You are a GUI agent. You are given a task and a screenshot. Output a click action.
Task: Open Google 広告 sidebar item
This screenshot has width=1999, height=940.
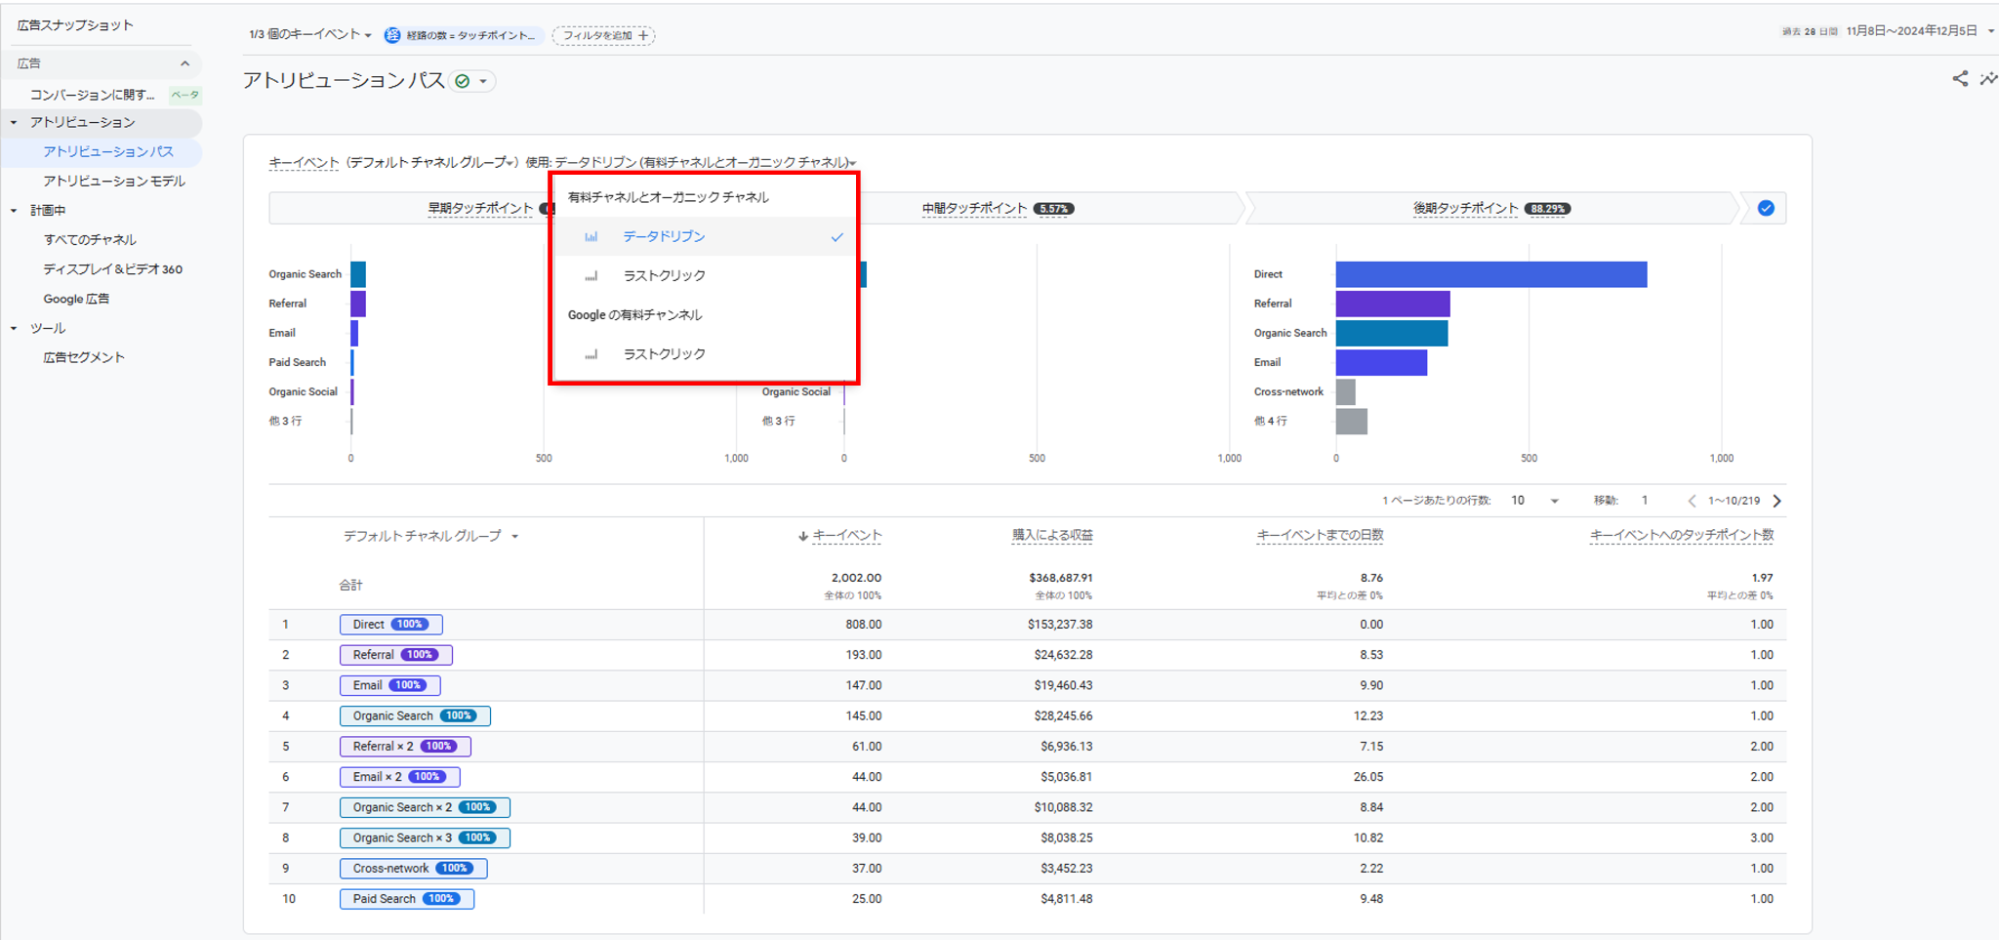(76, 299)
